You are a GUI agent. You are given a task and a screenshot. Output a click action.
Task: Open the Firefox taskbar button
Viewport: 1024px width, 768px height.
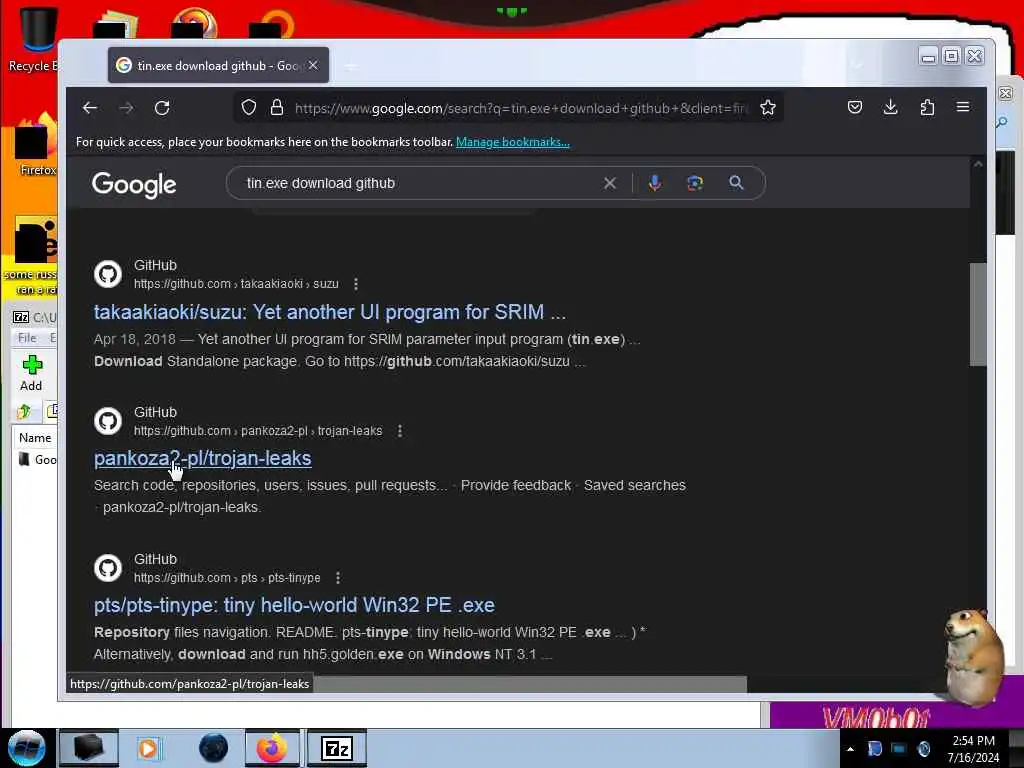pyautogui.click(x=272, y=748)
